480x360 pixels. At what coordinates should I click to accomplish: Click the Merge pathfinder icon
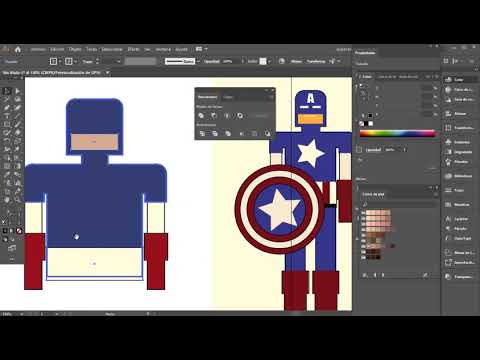click(228, 134)
